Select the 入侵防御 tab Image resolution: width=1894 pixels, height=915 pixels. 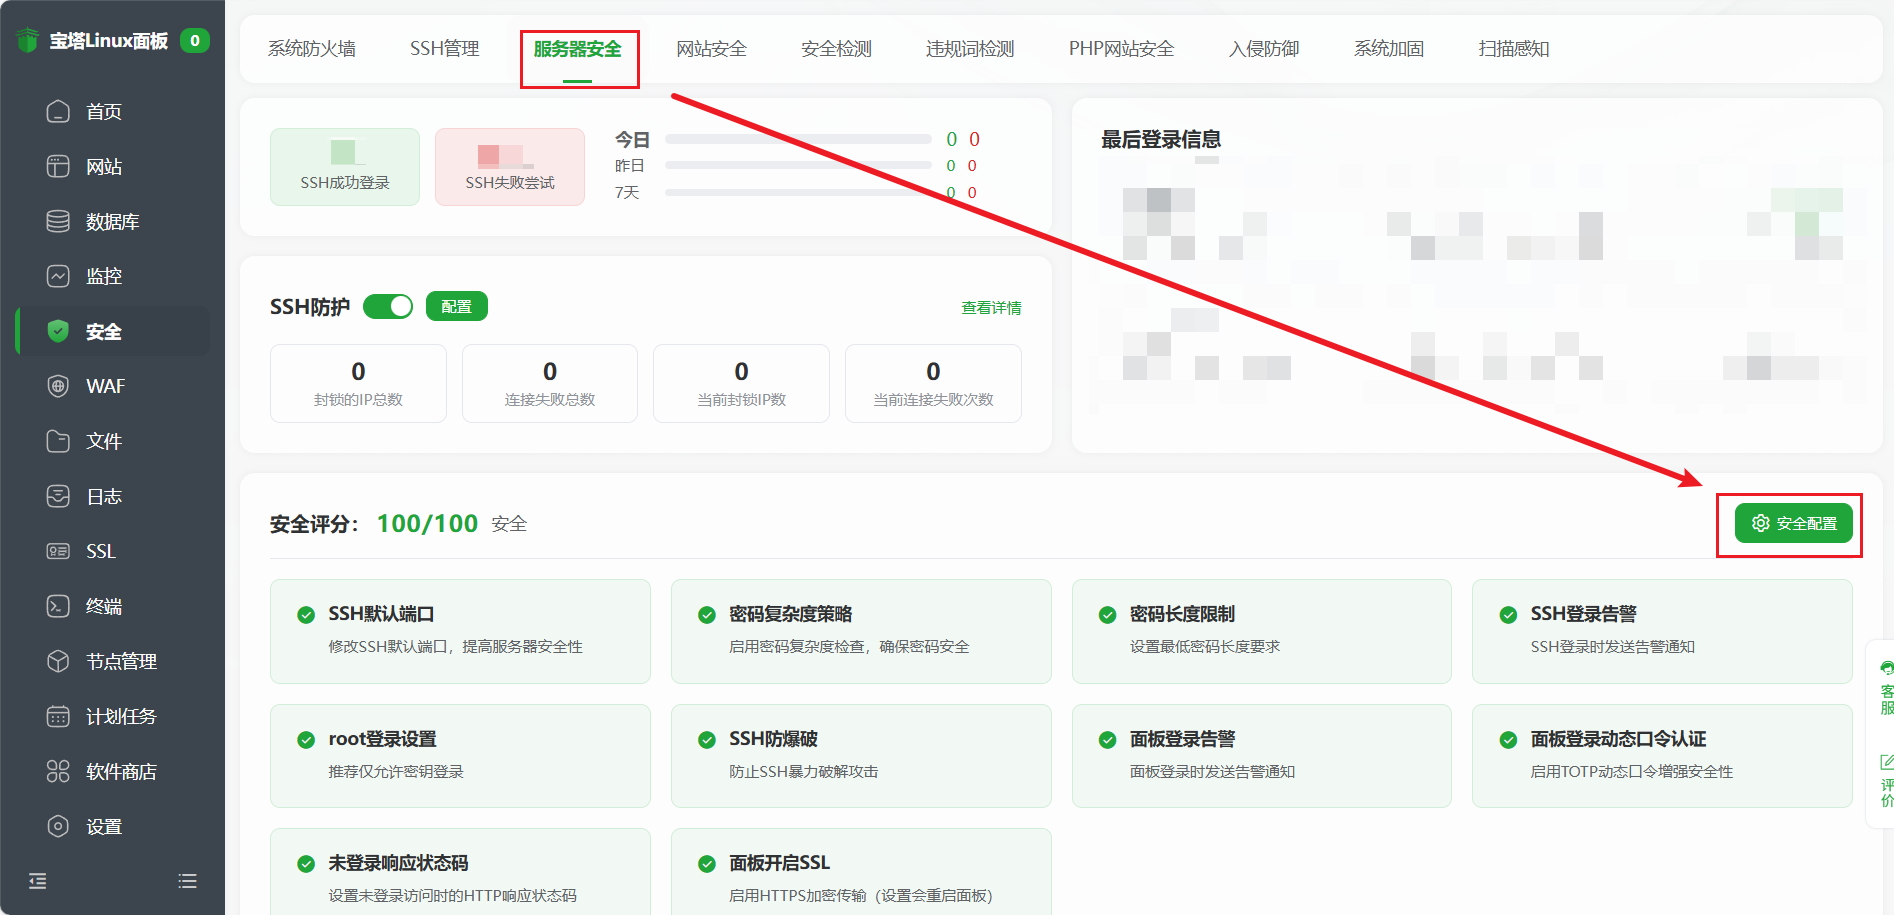click(x=1264, y=49)
